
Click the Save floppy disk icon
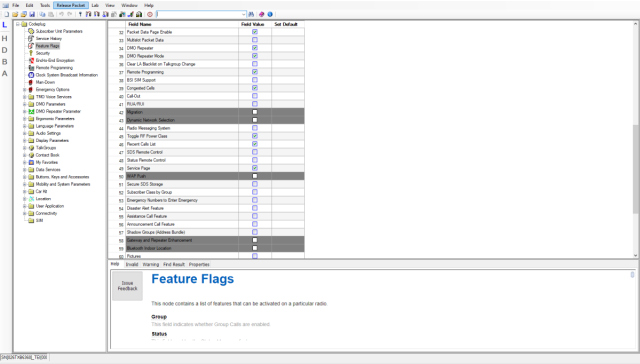coord(32,14)
